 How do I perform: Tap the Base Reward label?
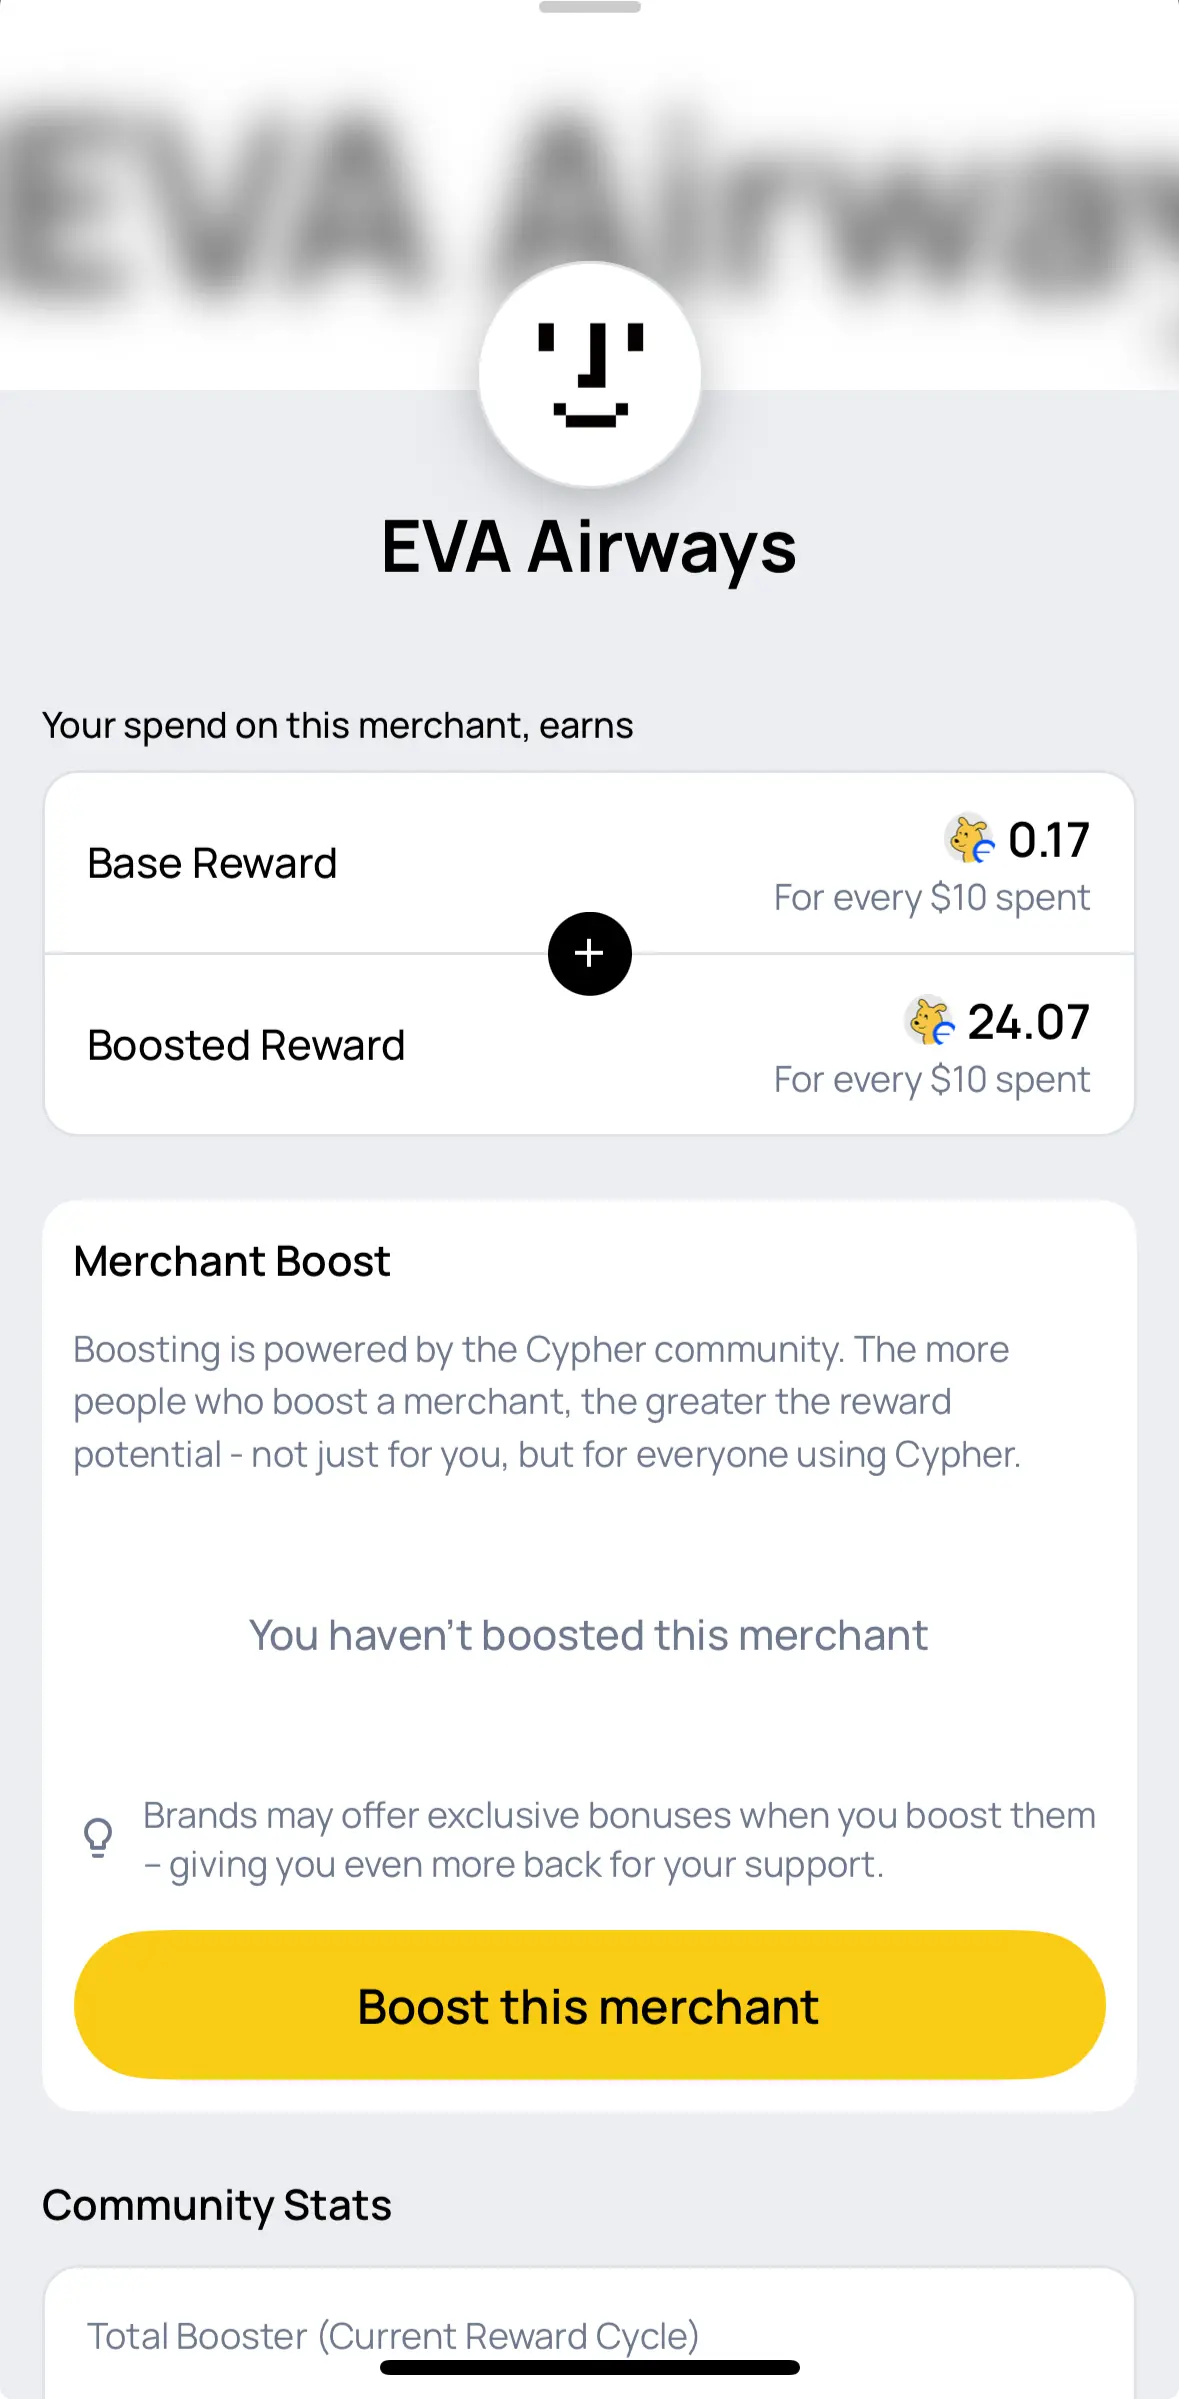(x=212, y=864)
